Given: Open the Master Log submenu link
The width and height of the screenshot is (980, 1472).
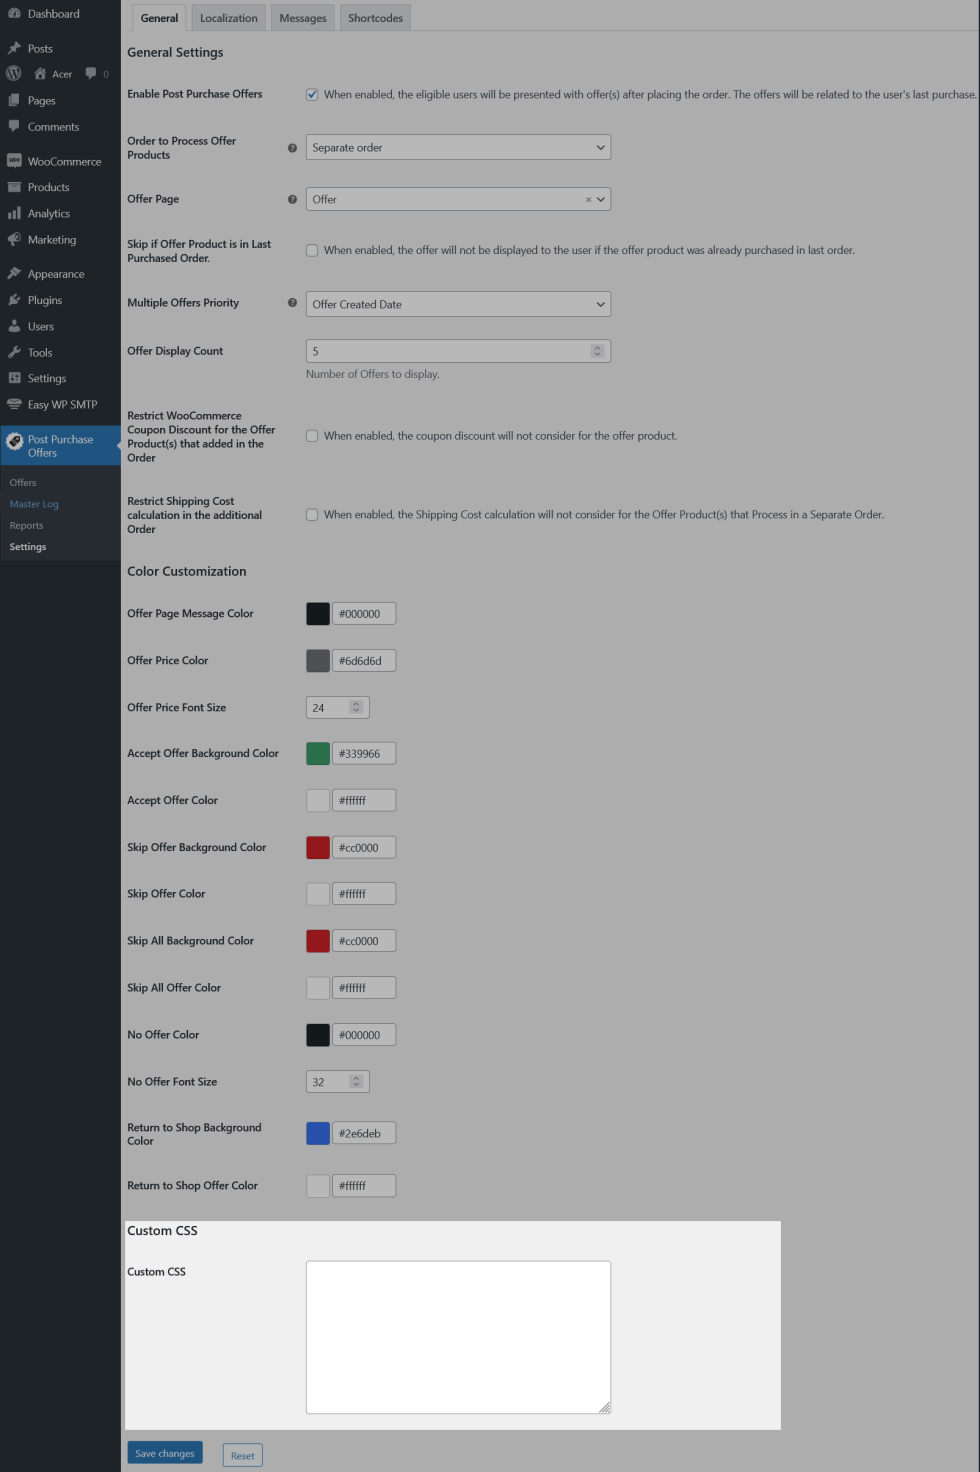Looking at the screenshot, I should [34, 504].
